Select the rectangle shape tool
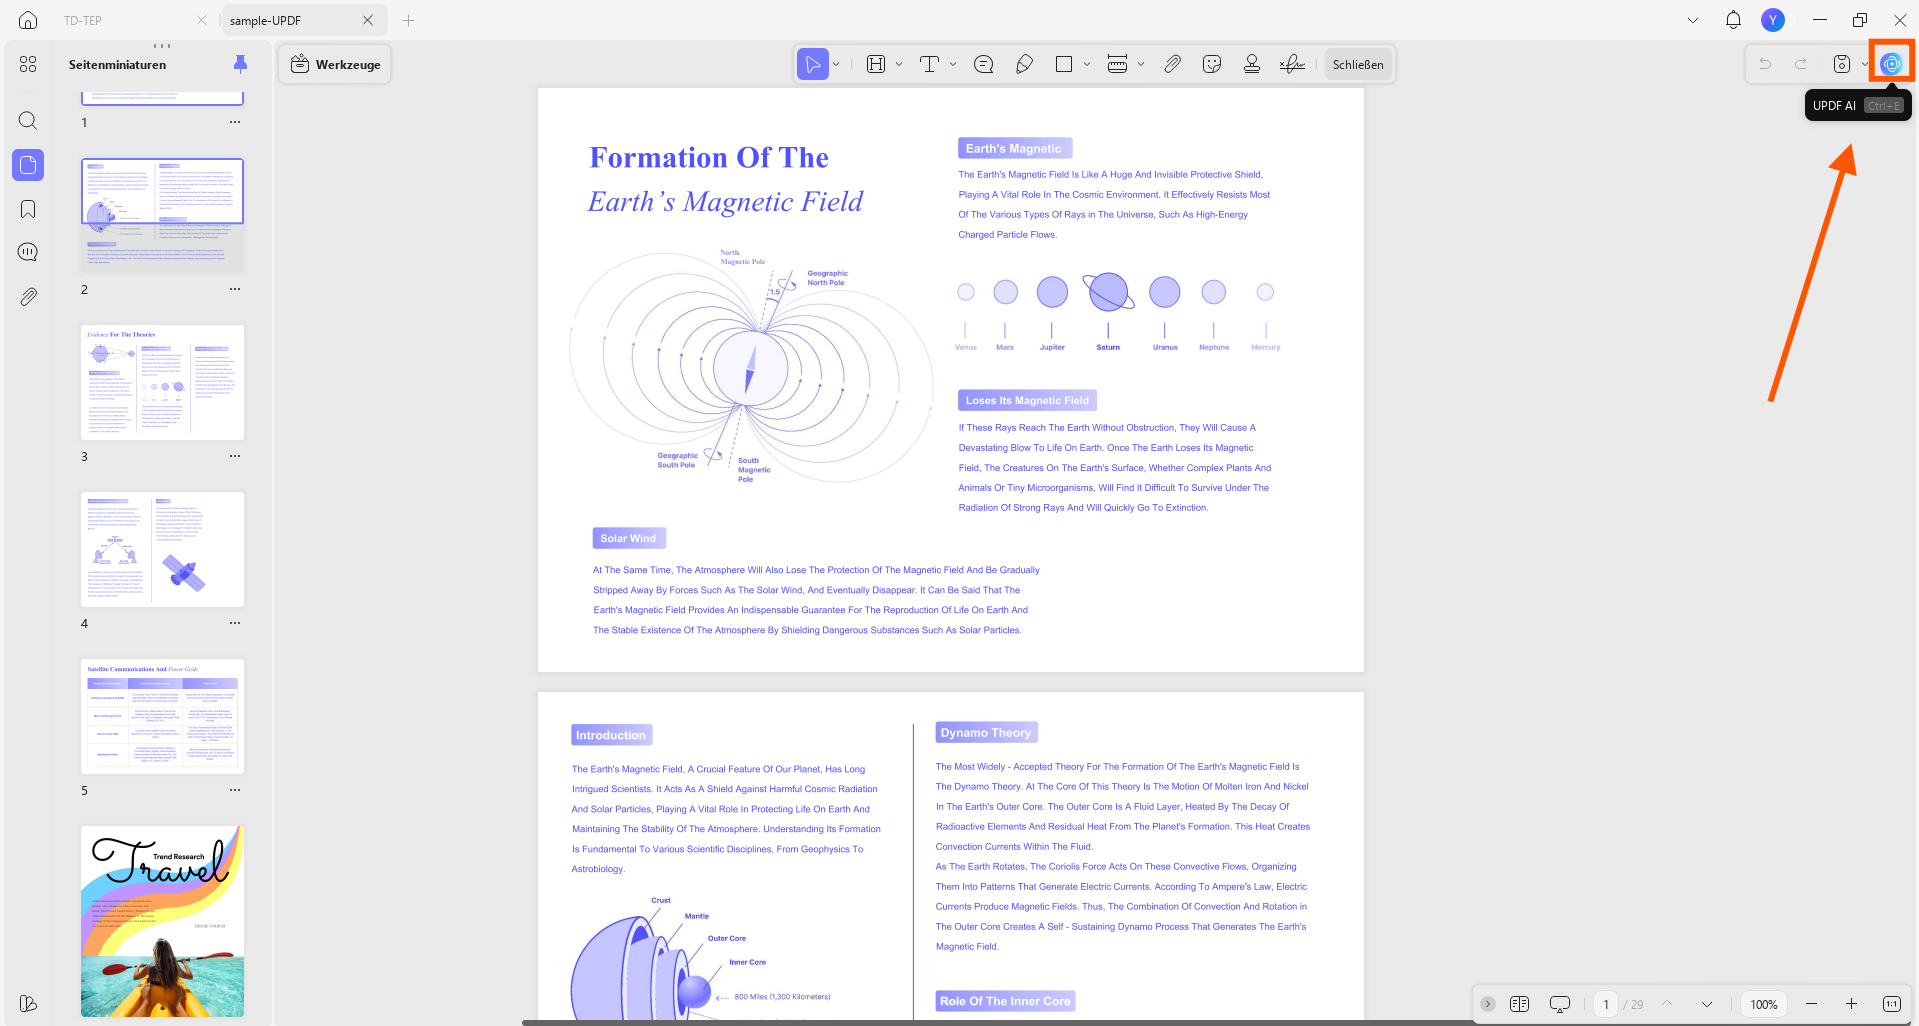This screenshot has height=1026, width=1919. (1064, 64)
